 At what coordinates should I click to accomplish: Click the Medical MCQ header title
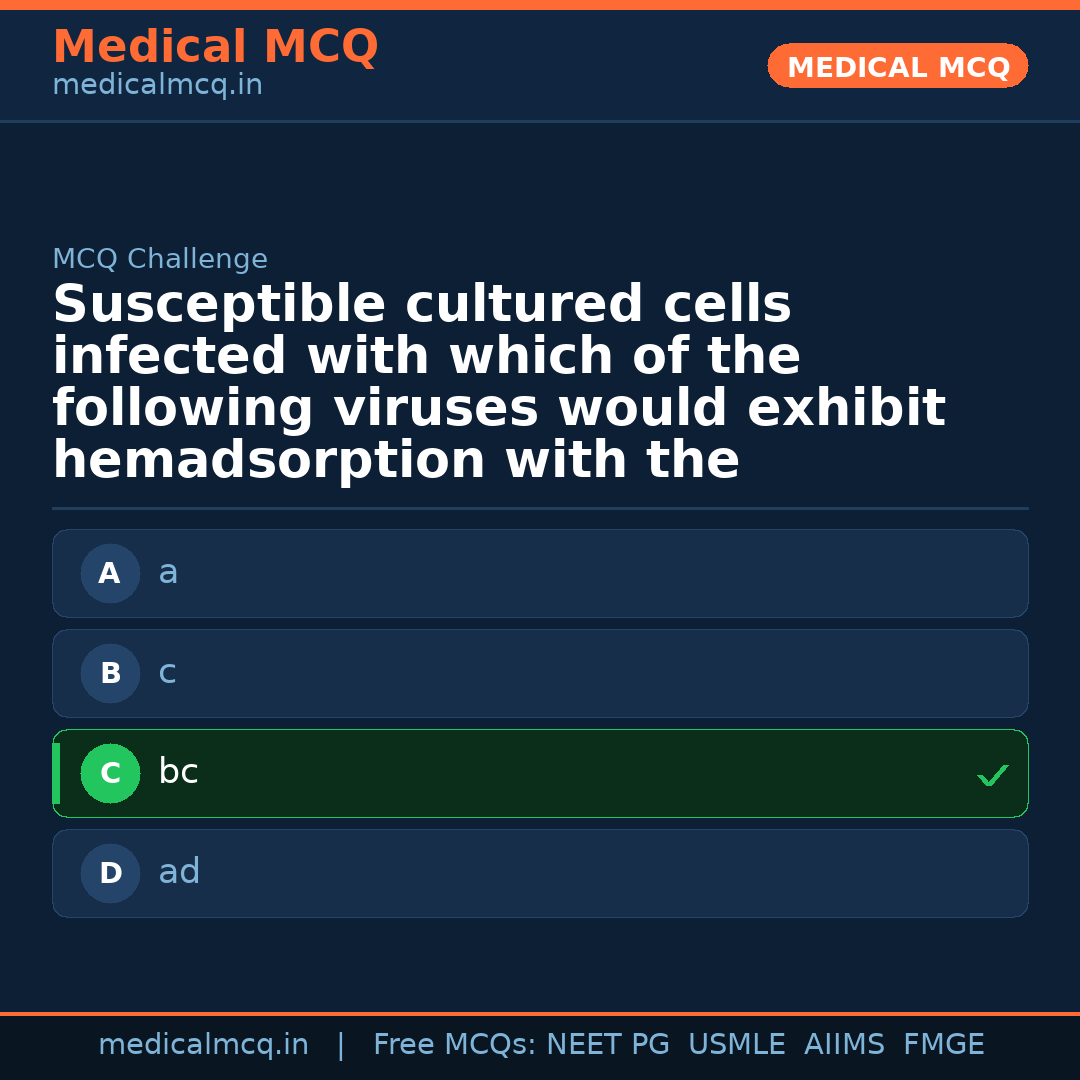click(215, 47)
